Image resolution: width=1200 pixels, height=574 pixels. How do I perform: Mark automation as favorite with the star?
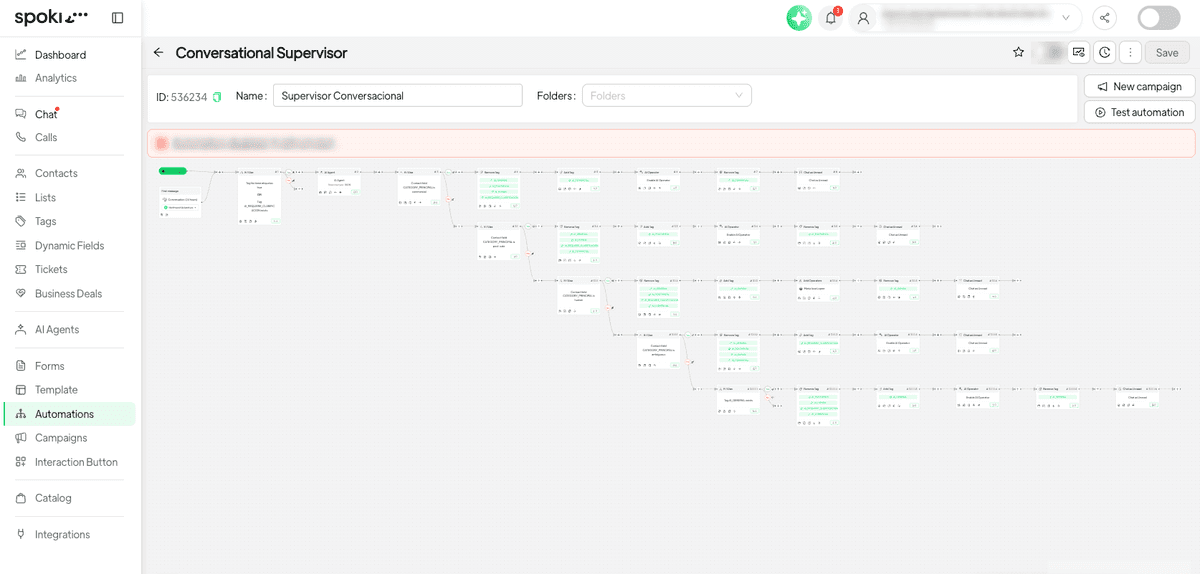click(1018, 52)
